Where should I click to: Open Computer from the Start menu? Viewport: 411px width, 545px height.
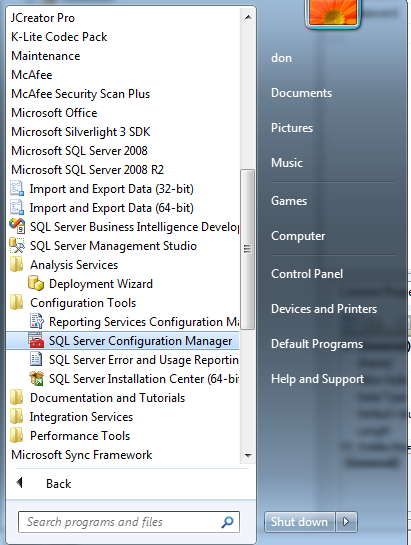pyautogui.click(x=298, y=236)
